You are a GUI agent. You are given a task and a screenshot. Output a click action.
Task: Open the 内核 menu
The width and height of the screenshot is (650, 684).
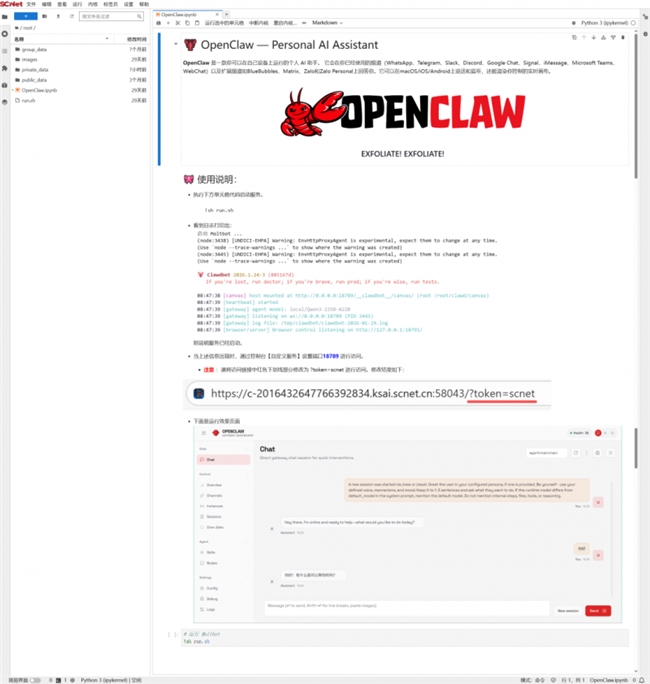coord(93,4)
